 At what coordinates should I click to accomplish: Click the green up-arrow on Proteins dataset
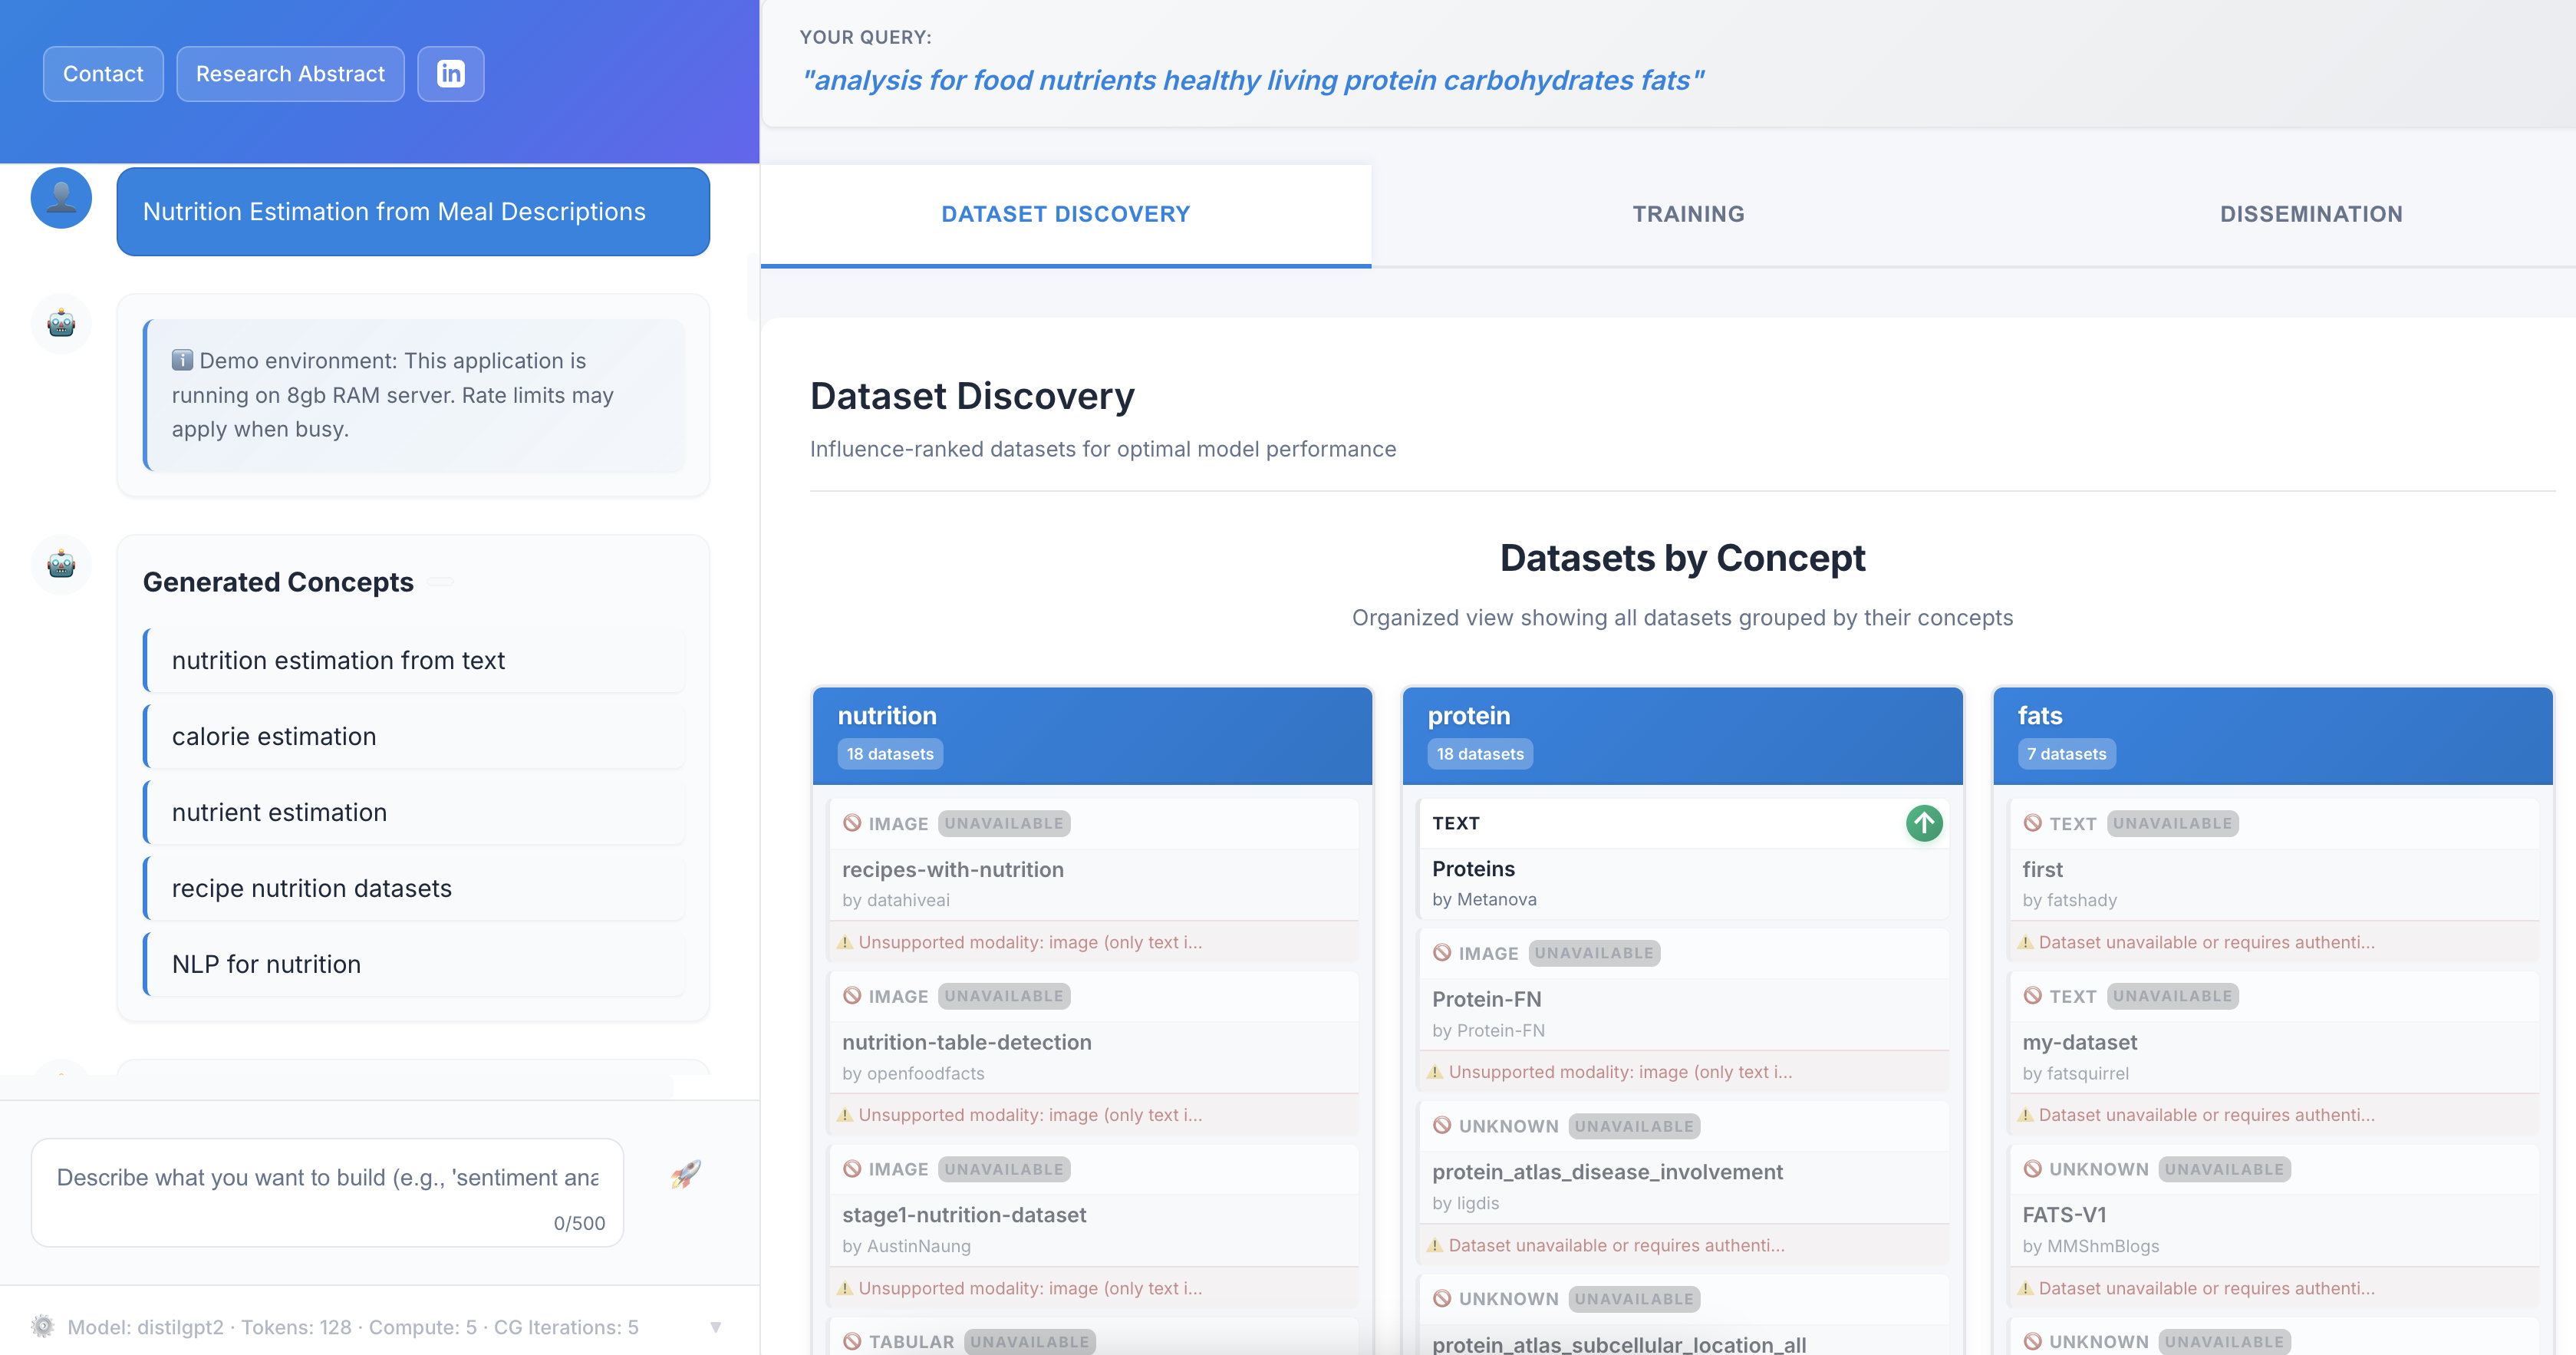(1923, 823)
